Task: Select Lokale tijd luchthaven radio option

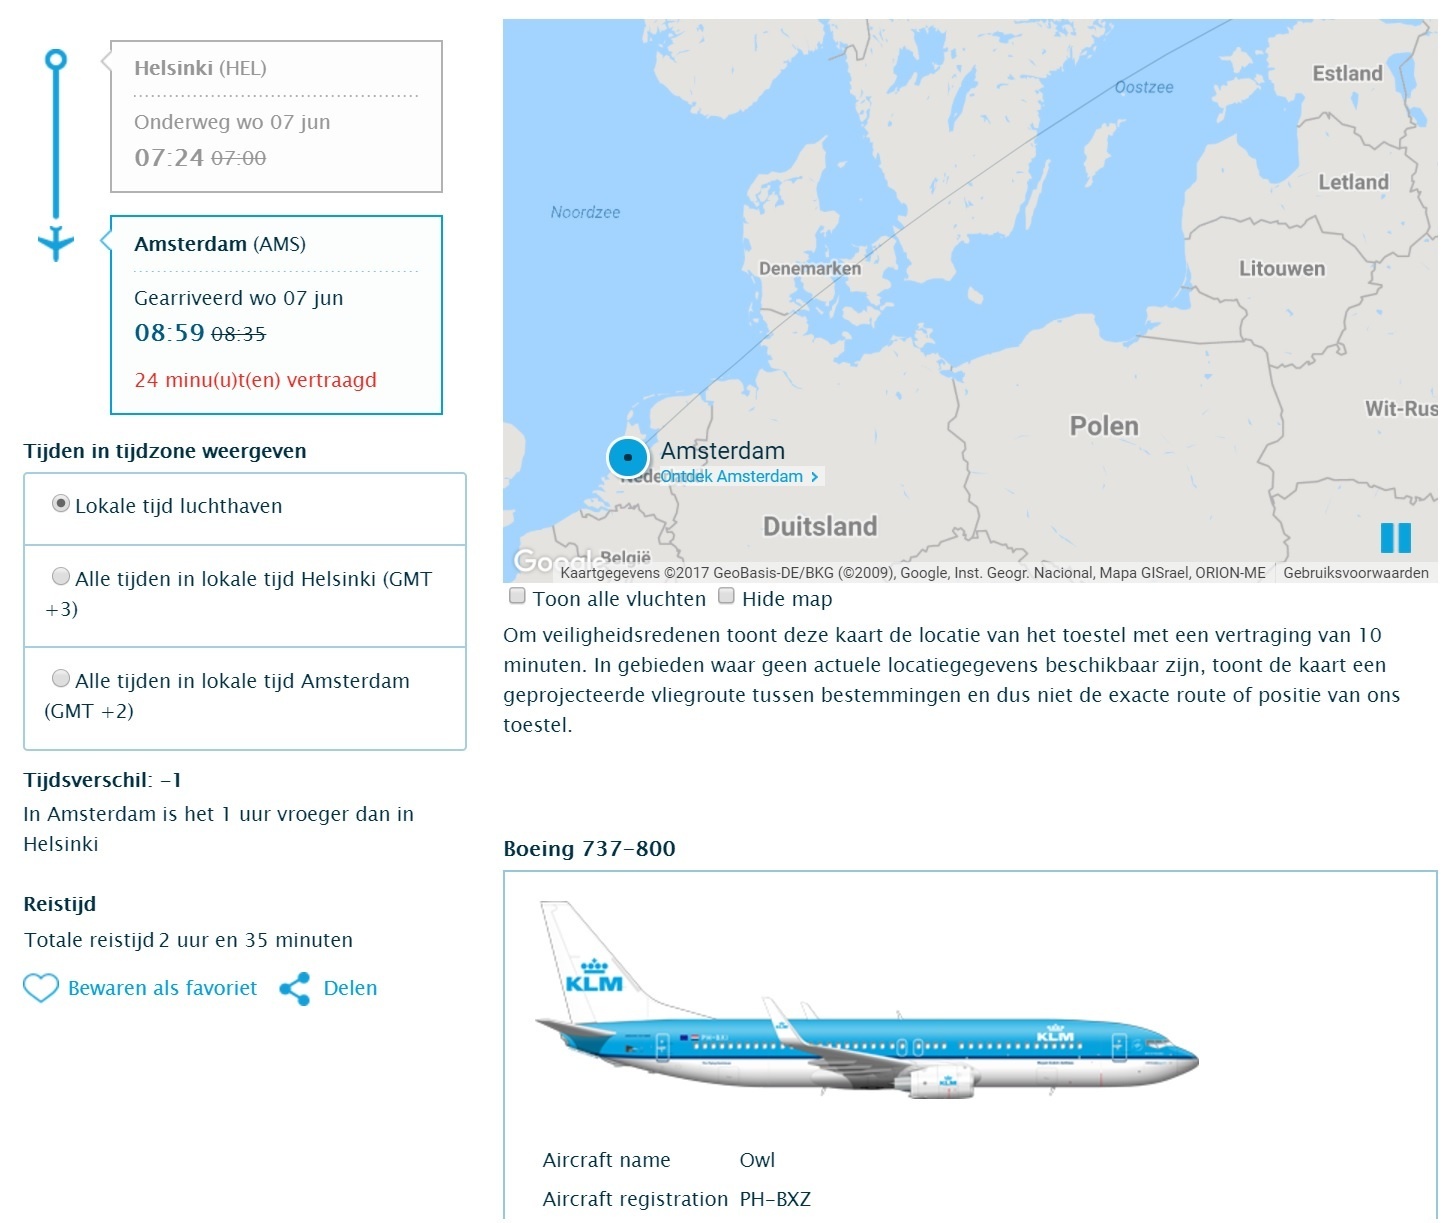Action: coord(61,504)
